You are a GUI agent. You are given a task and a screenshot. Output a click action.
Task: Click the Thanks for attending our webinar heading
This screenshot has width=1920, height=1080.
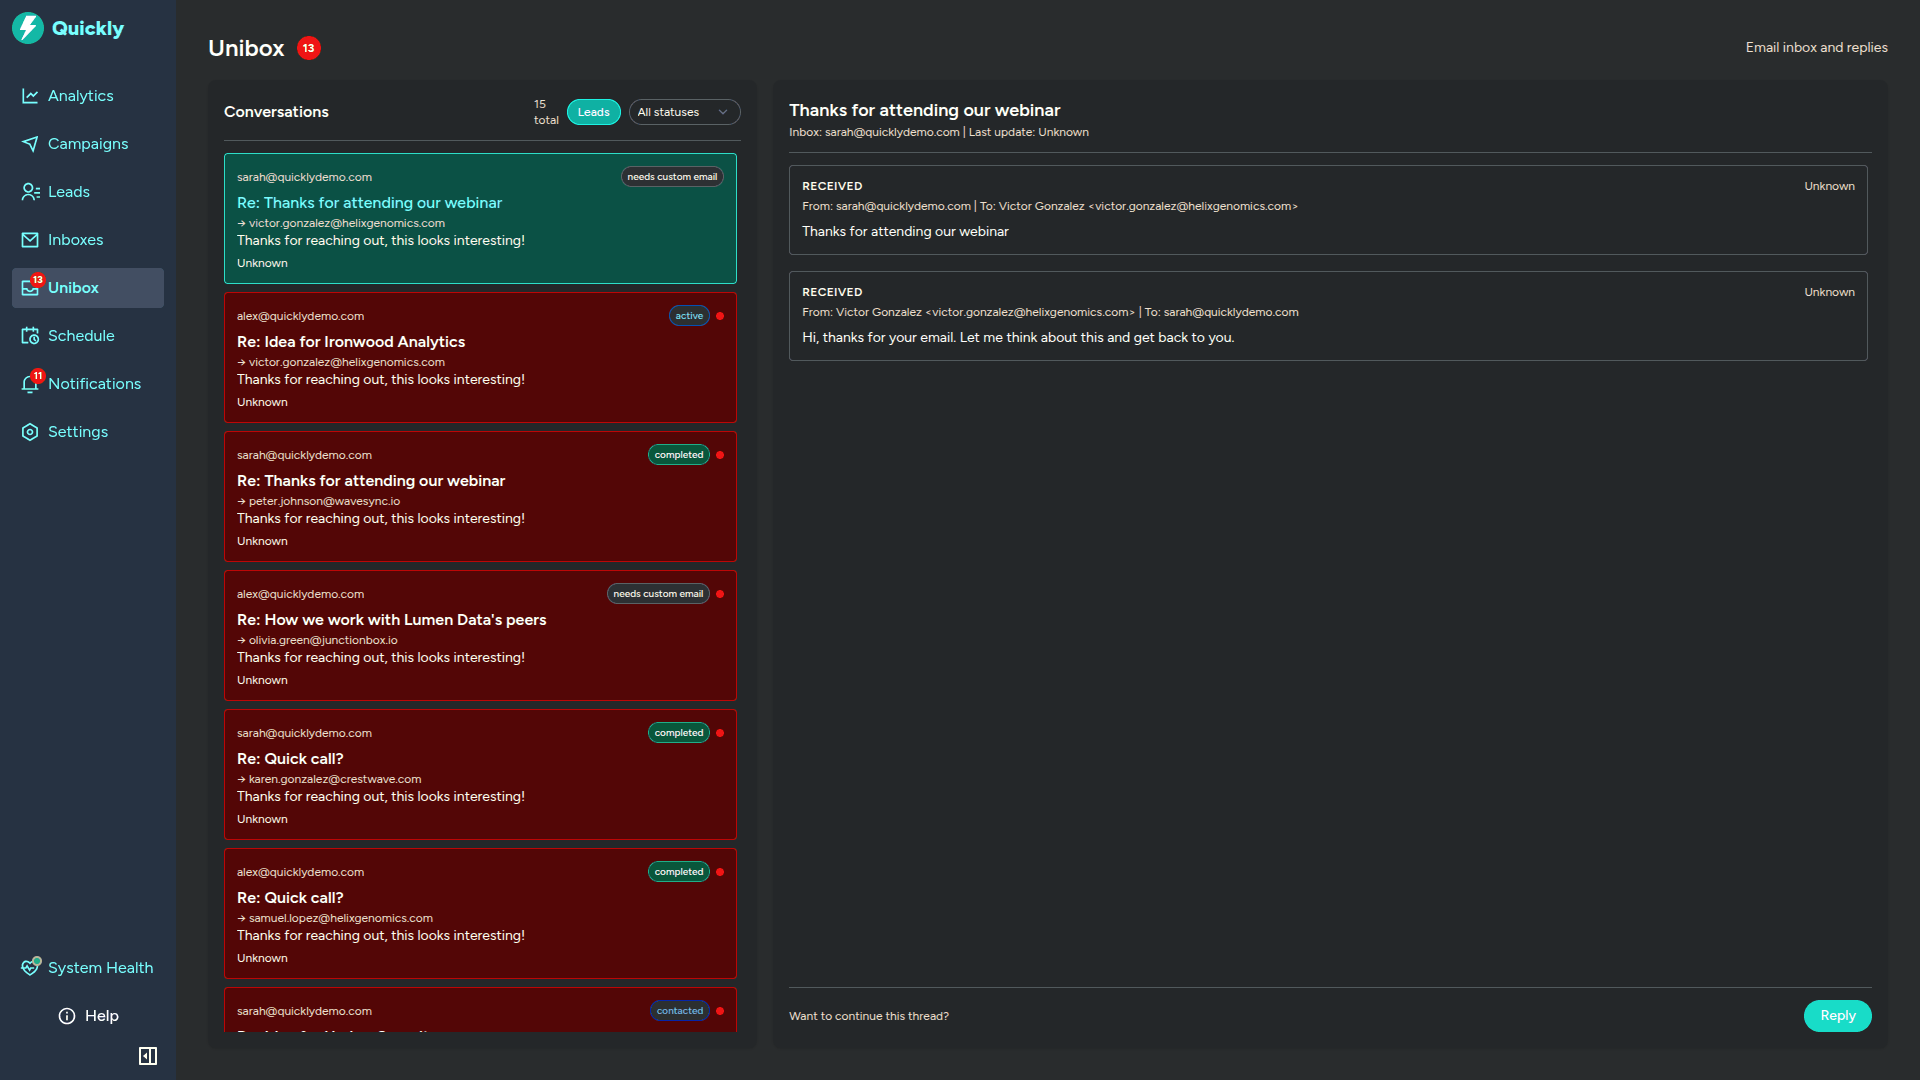click(x=924, y=110)
